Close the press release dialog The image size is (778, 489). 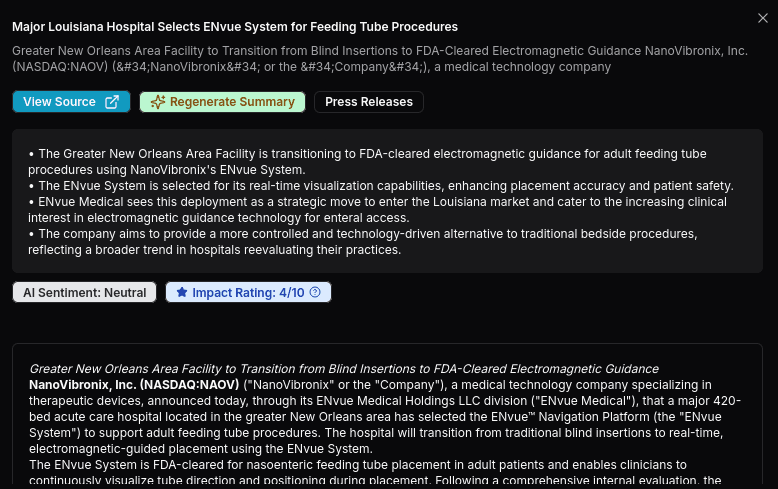click(x=763, y=18)
